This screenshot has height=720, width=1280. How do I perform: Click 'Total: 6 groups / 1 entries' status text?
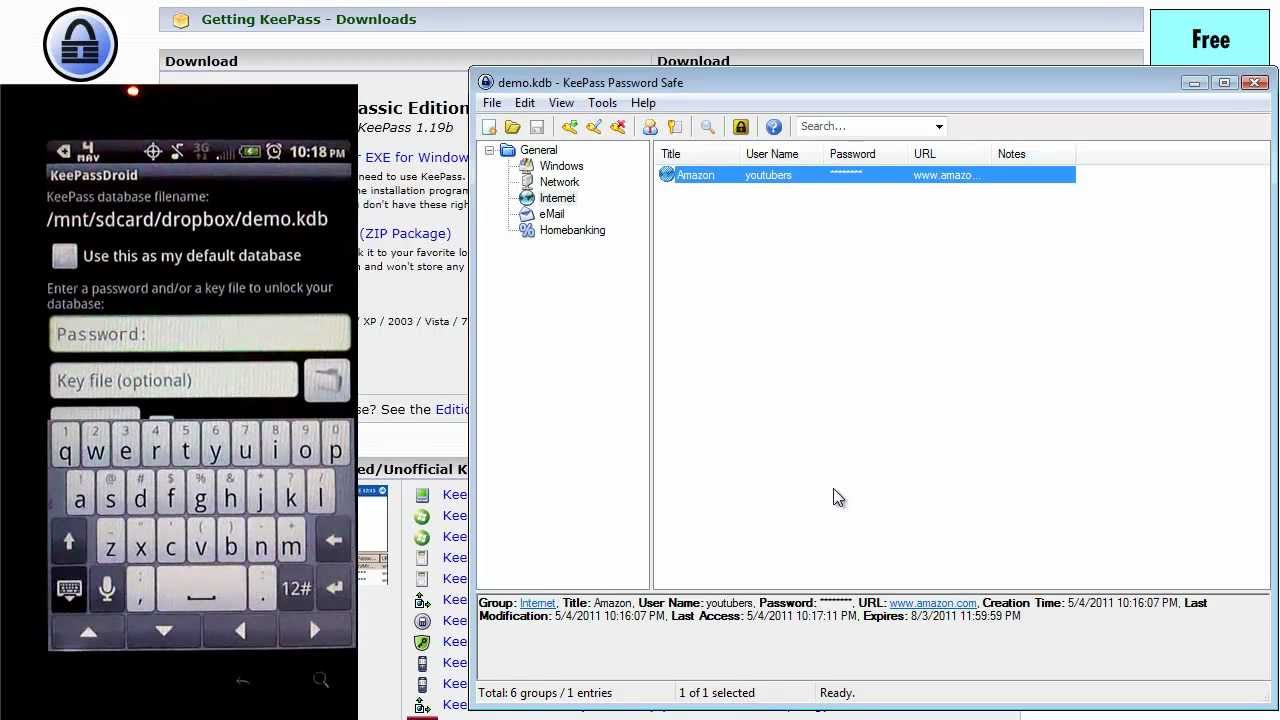[545, 693]
